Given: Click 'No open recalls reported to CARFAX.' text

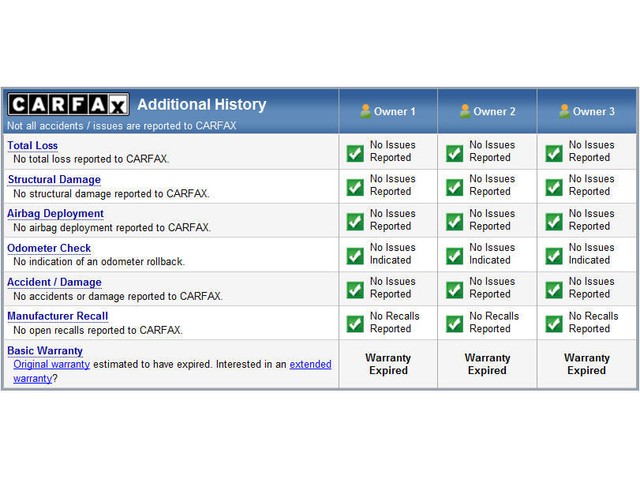Looking at the screenshot, I should 98,330.
